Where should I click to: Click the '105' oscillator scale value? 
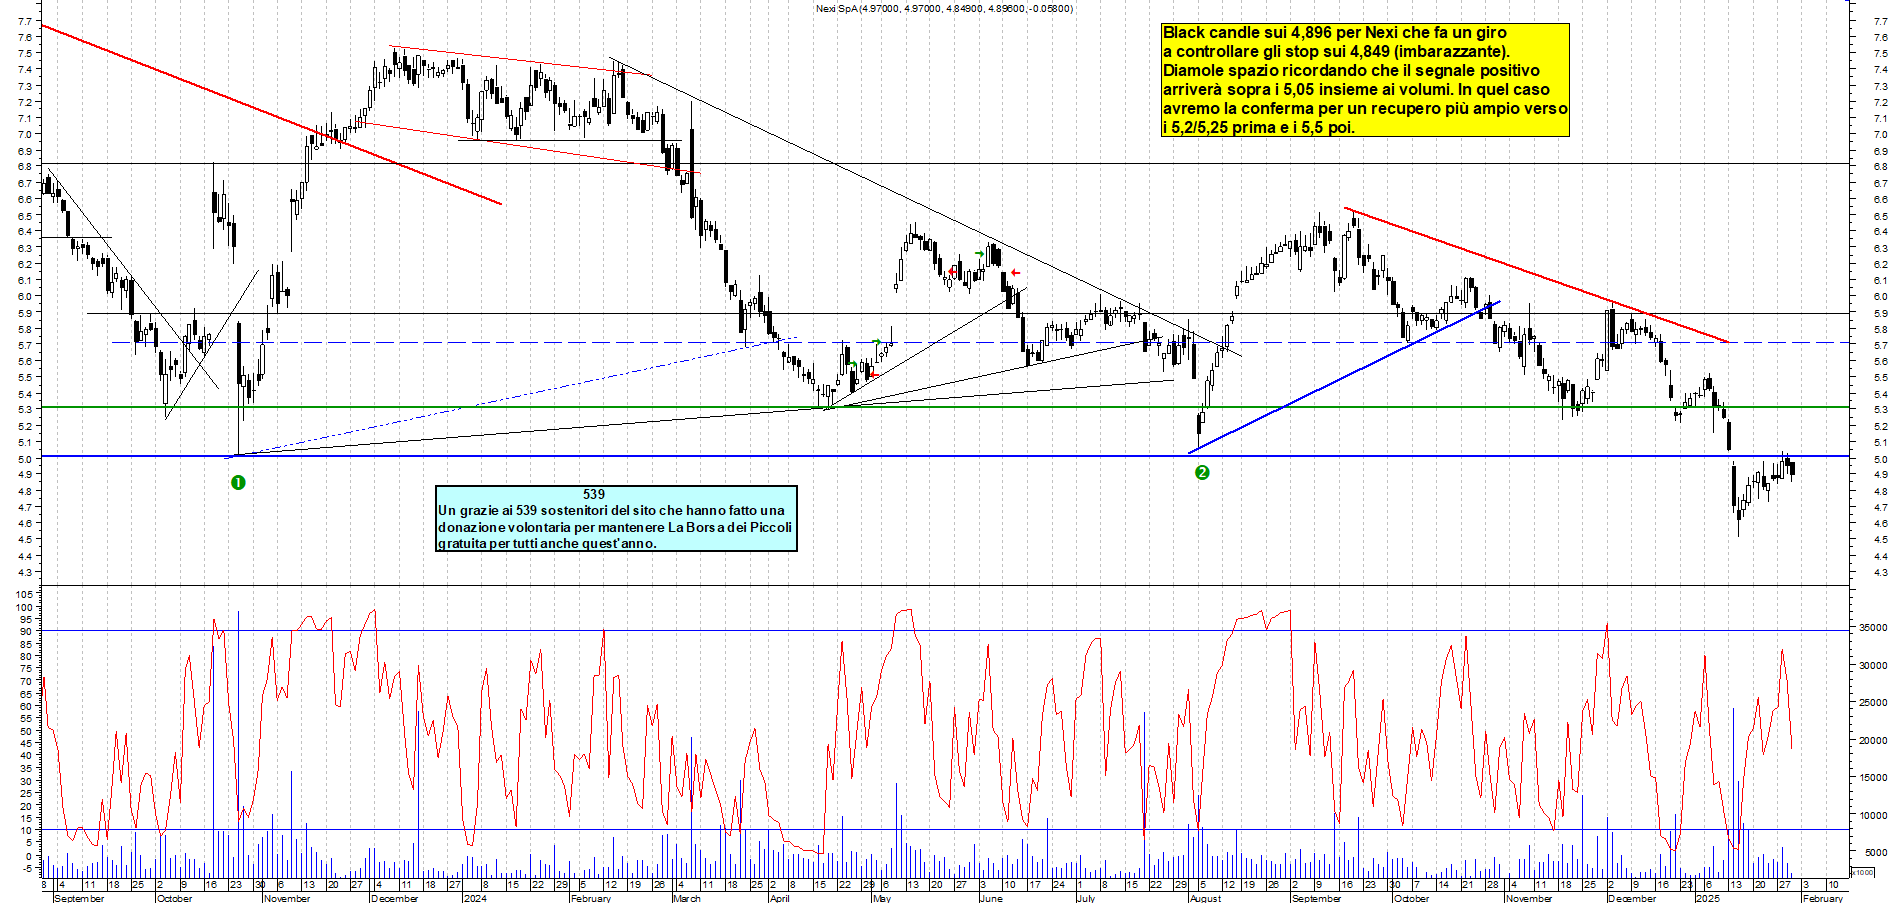(24, 594)
